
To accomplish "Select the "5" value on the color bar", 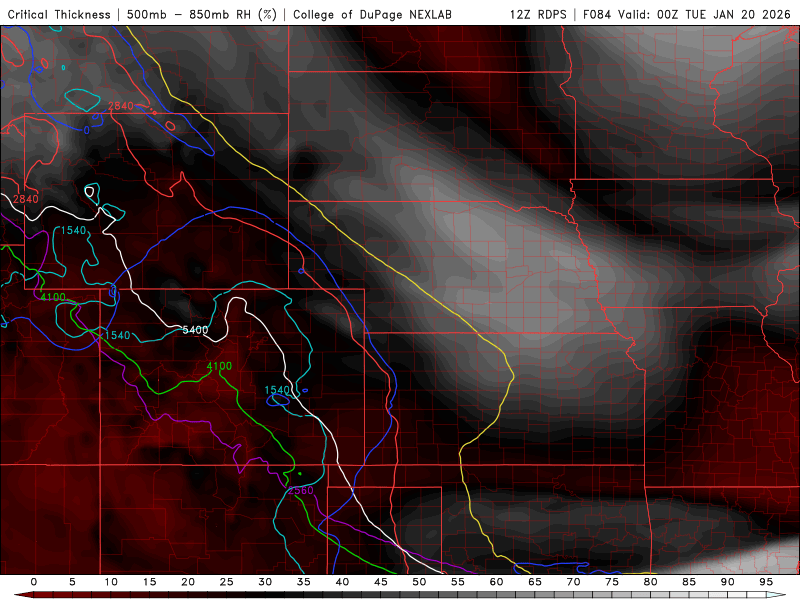I will 72,582.
